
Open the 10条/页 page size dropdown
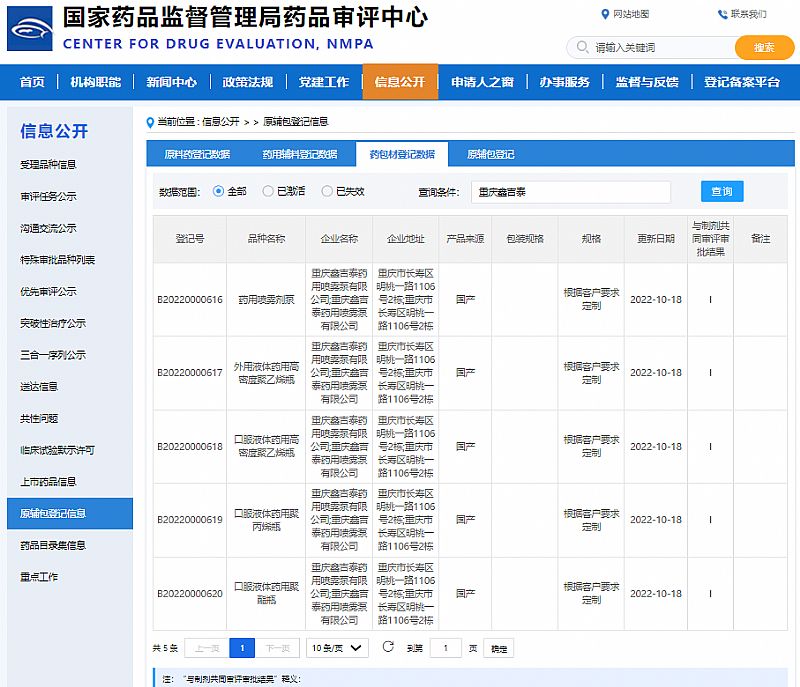(337, 648)
